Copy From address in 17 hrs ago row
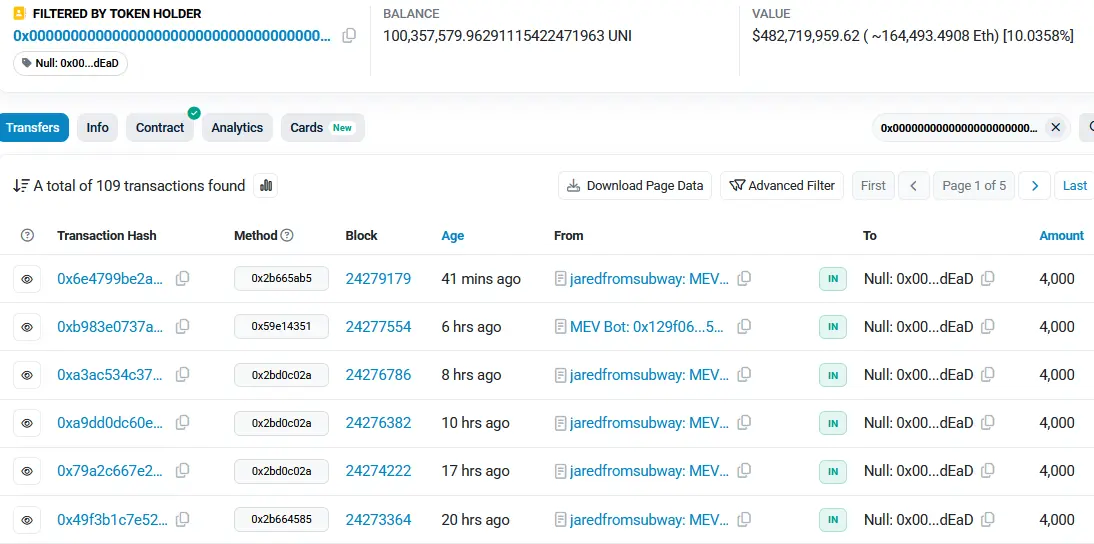1094x544 pixels. tap(744, 471)
